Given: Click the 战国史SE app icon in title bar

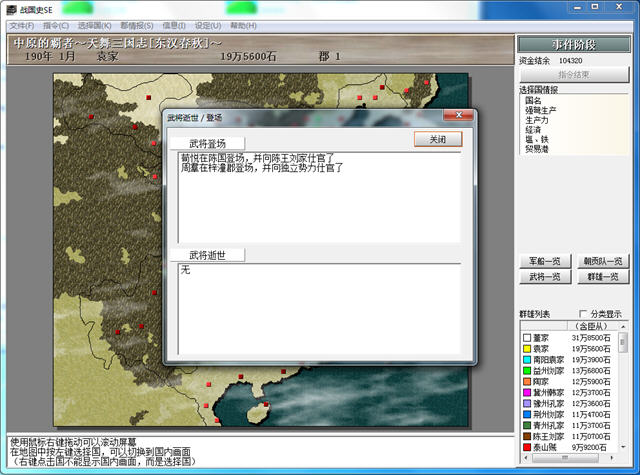Looking at the screenshot, I should click(x=12, y=10).
